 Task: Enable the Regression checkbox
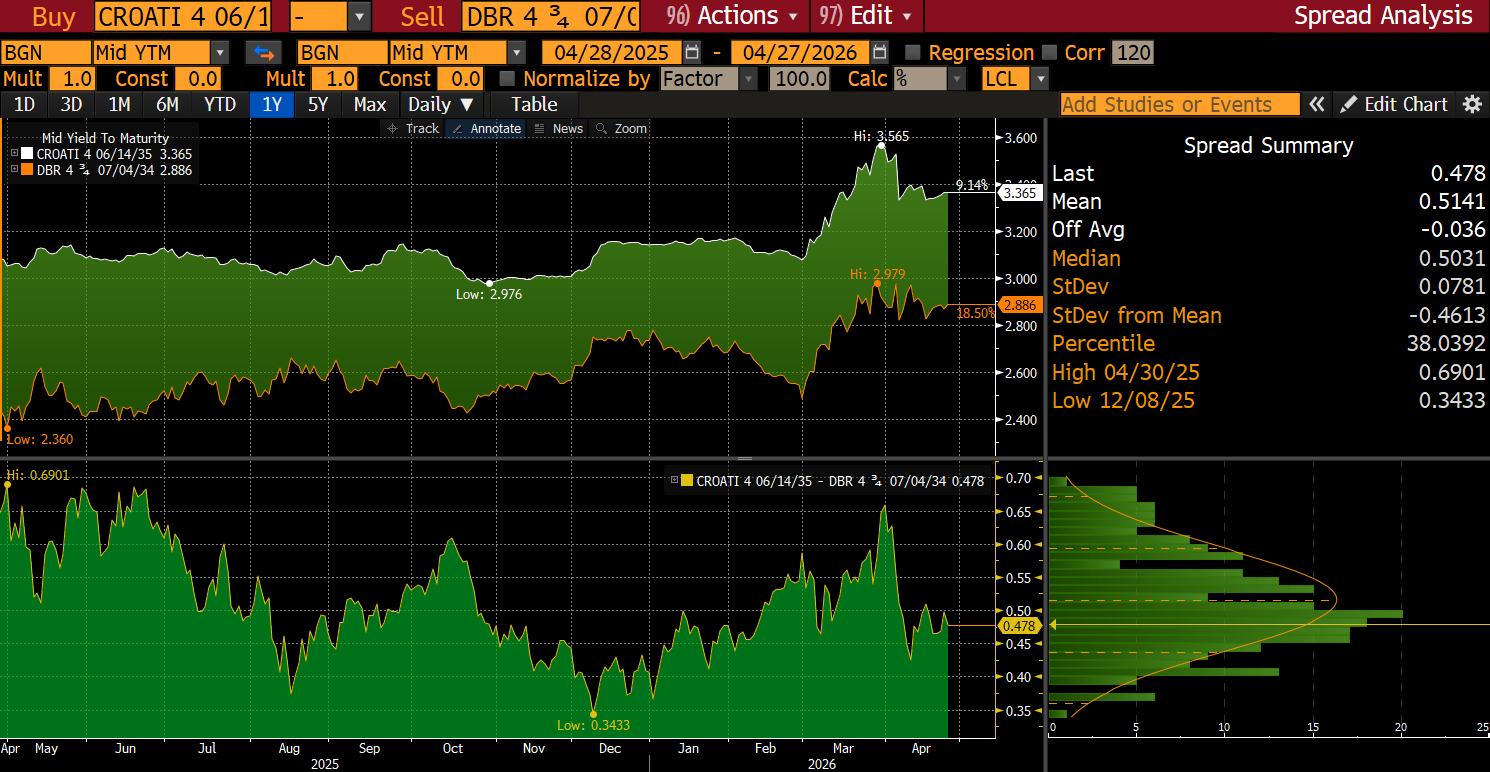(912, 53)
